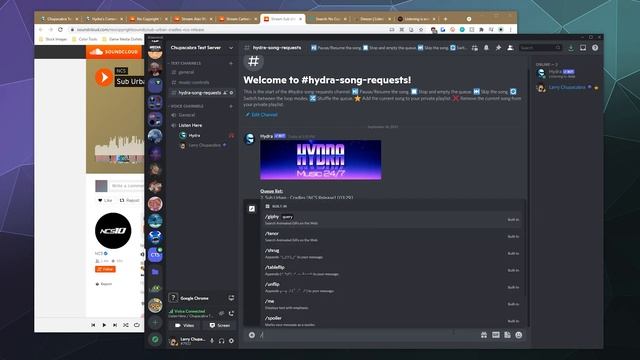Open the server folder icon in sidebar
The image size is (640, 360).
155,271
